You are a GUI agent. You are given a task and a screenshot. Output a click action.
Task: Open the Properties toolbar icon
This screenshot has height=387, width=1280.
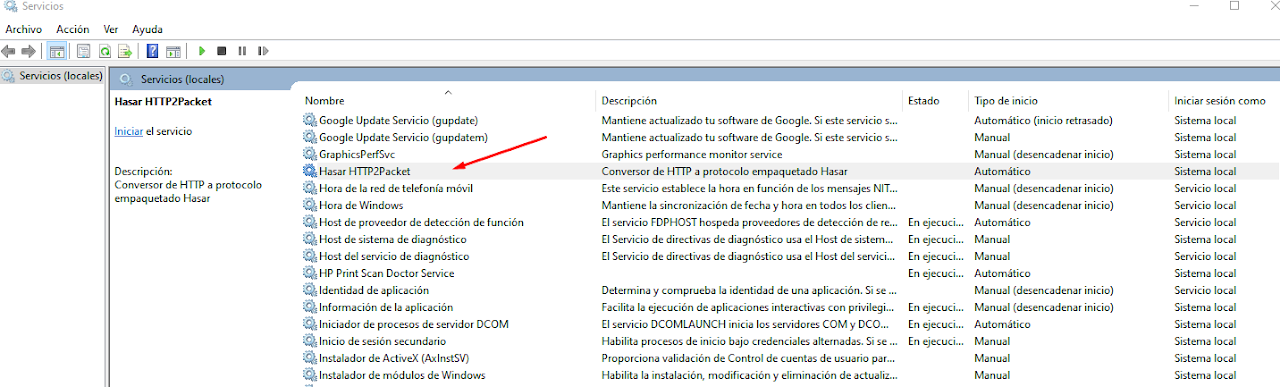84,51
